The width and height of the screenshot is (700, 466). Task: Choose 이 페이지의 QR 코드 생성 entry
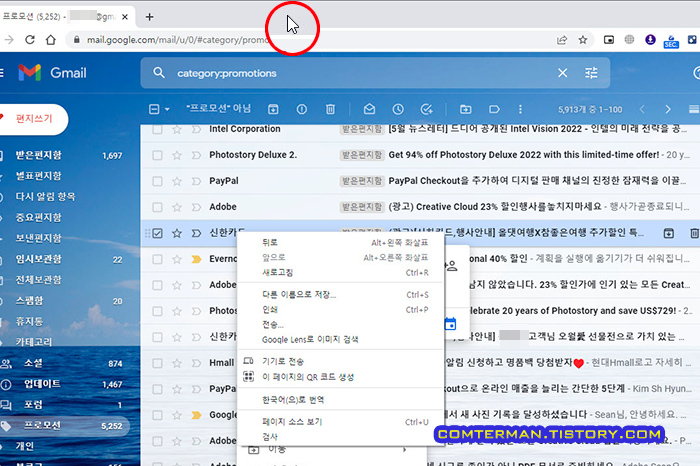341,377
